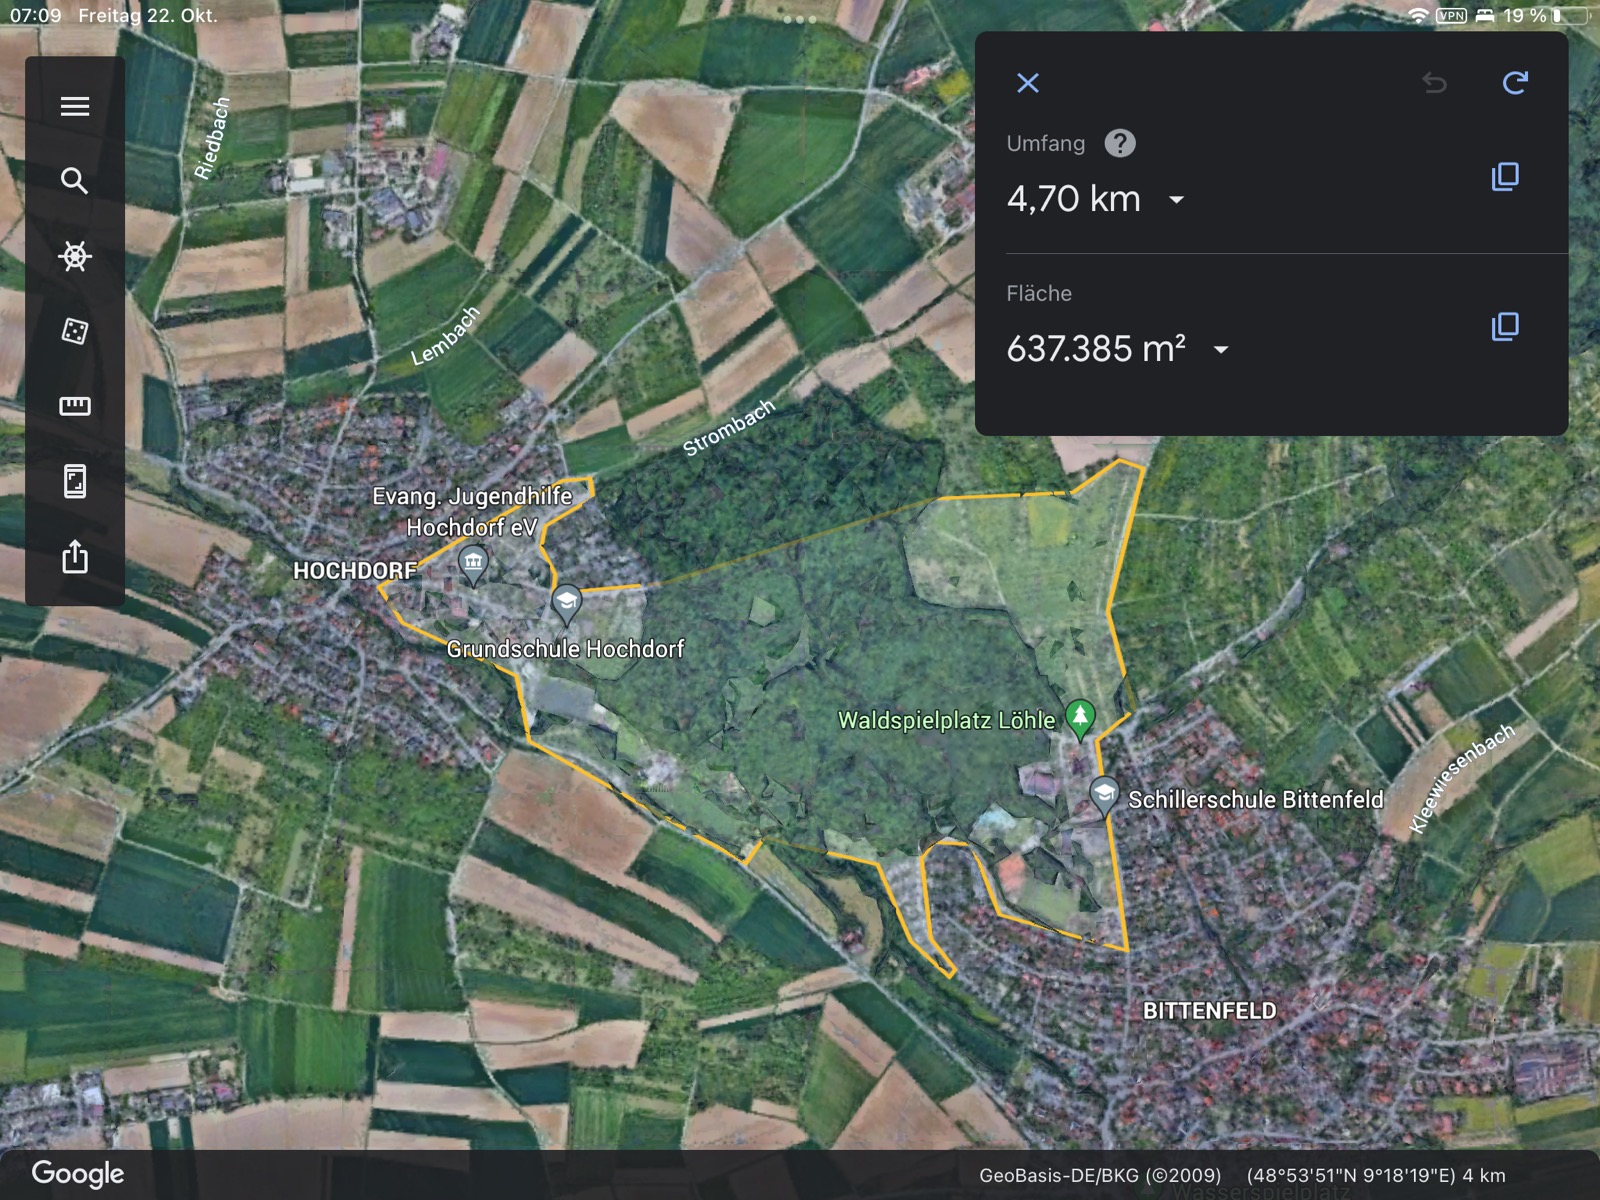This screenshot has width=1600, height=1200.
Task: Open the hamburger main menu
Action: (75, 106)
